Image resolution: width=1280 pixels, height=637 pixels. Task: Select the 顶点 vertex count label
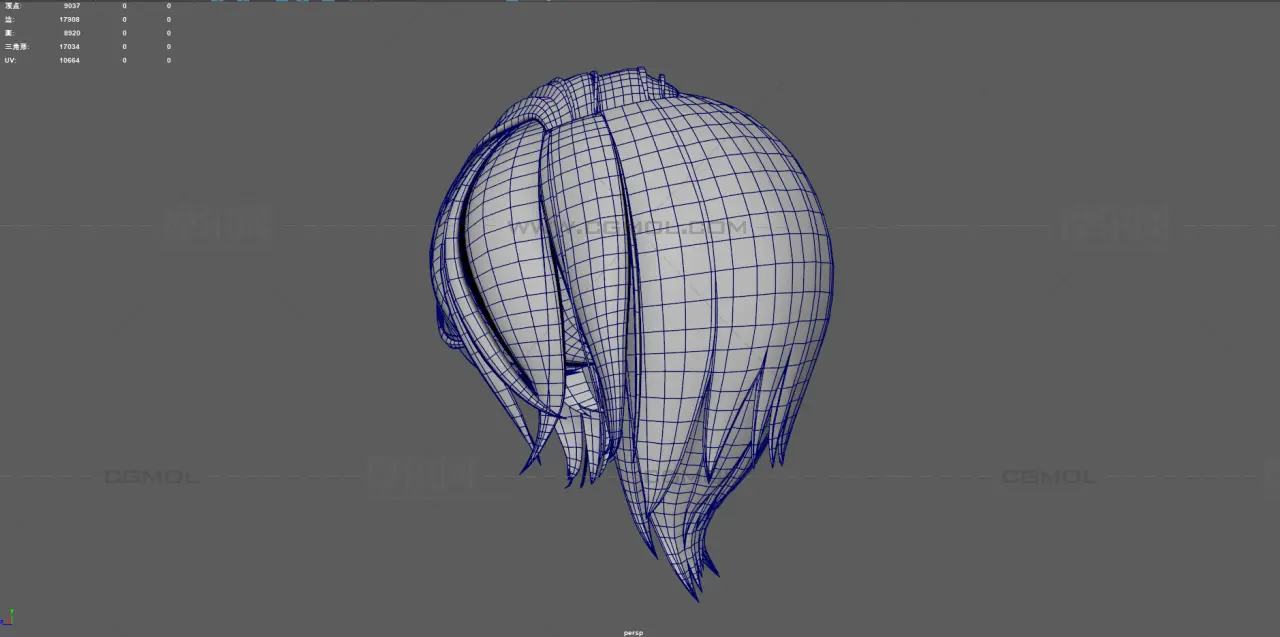13,6
